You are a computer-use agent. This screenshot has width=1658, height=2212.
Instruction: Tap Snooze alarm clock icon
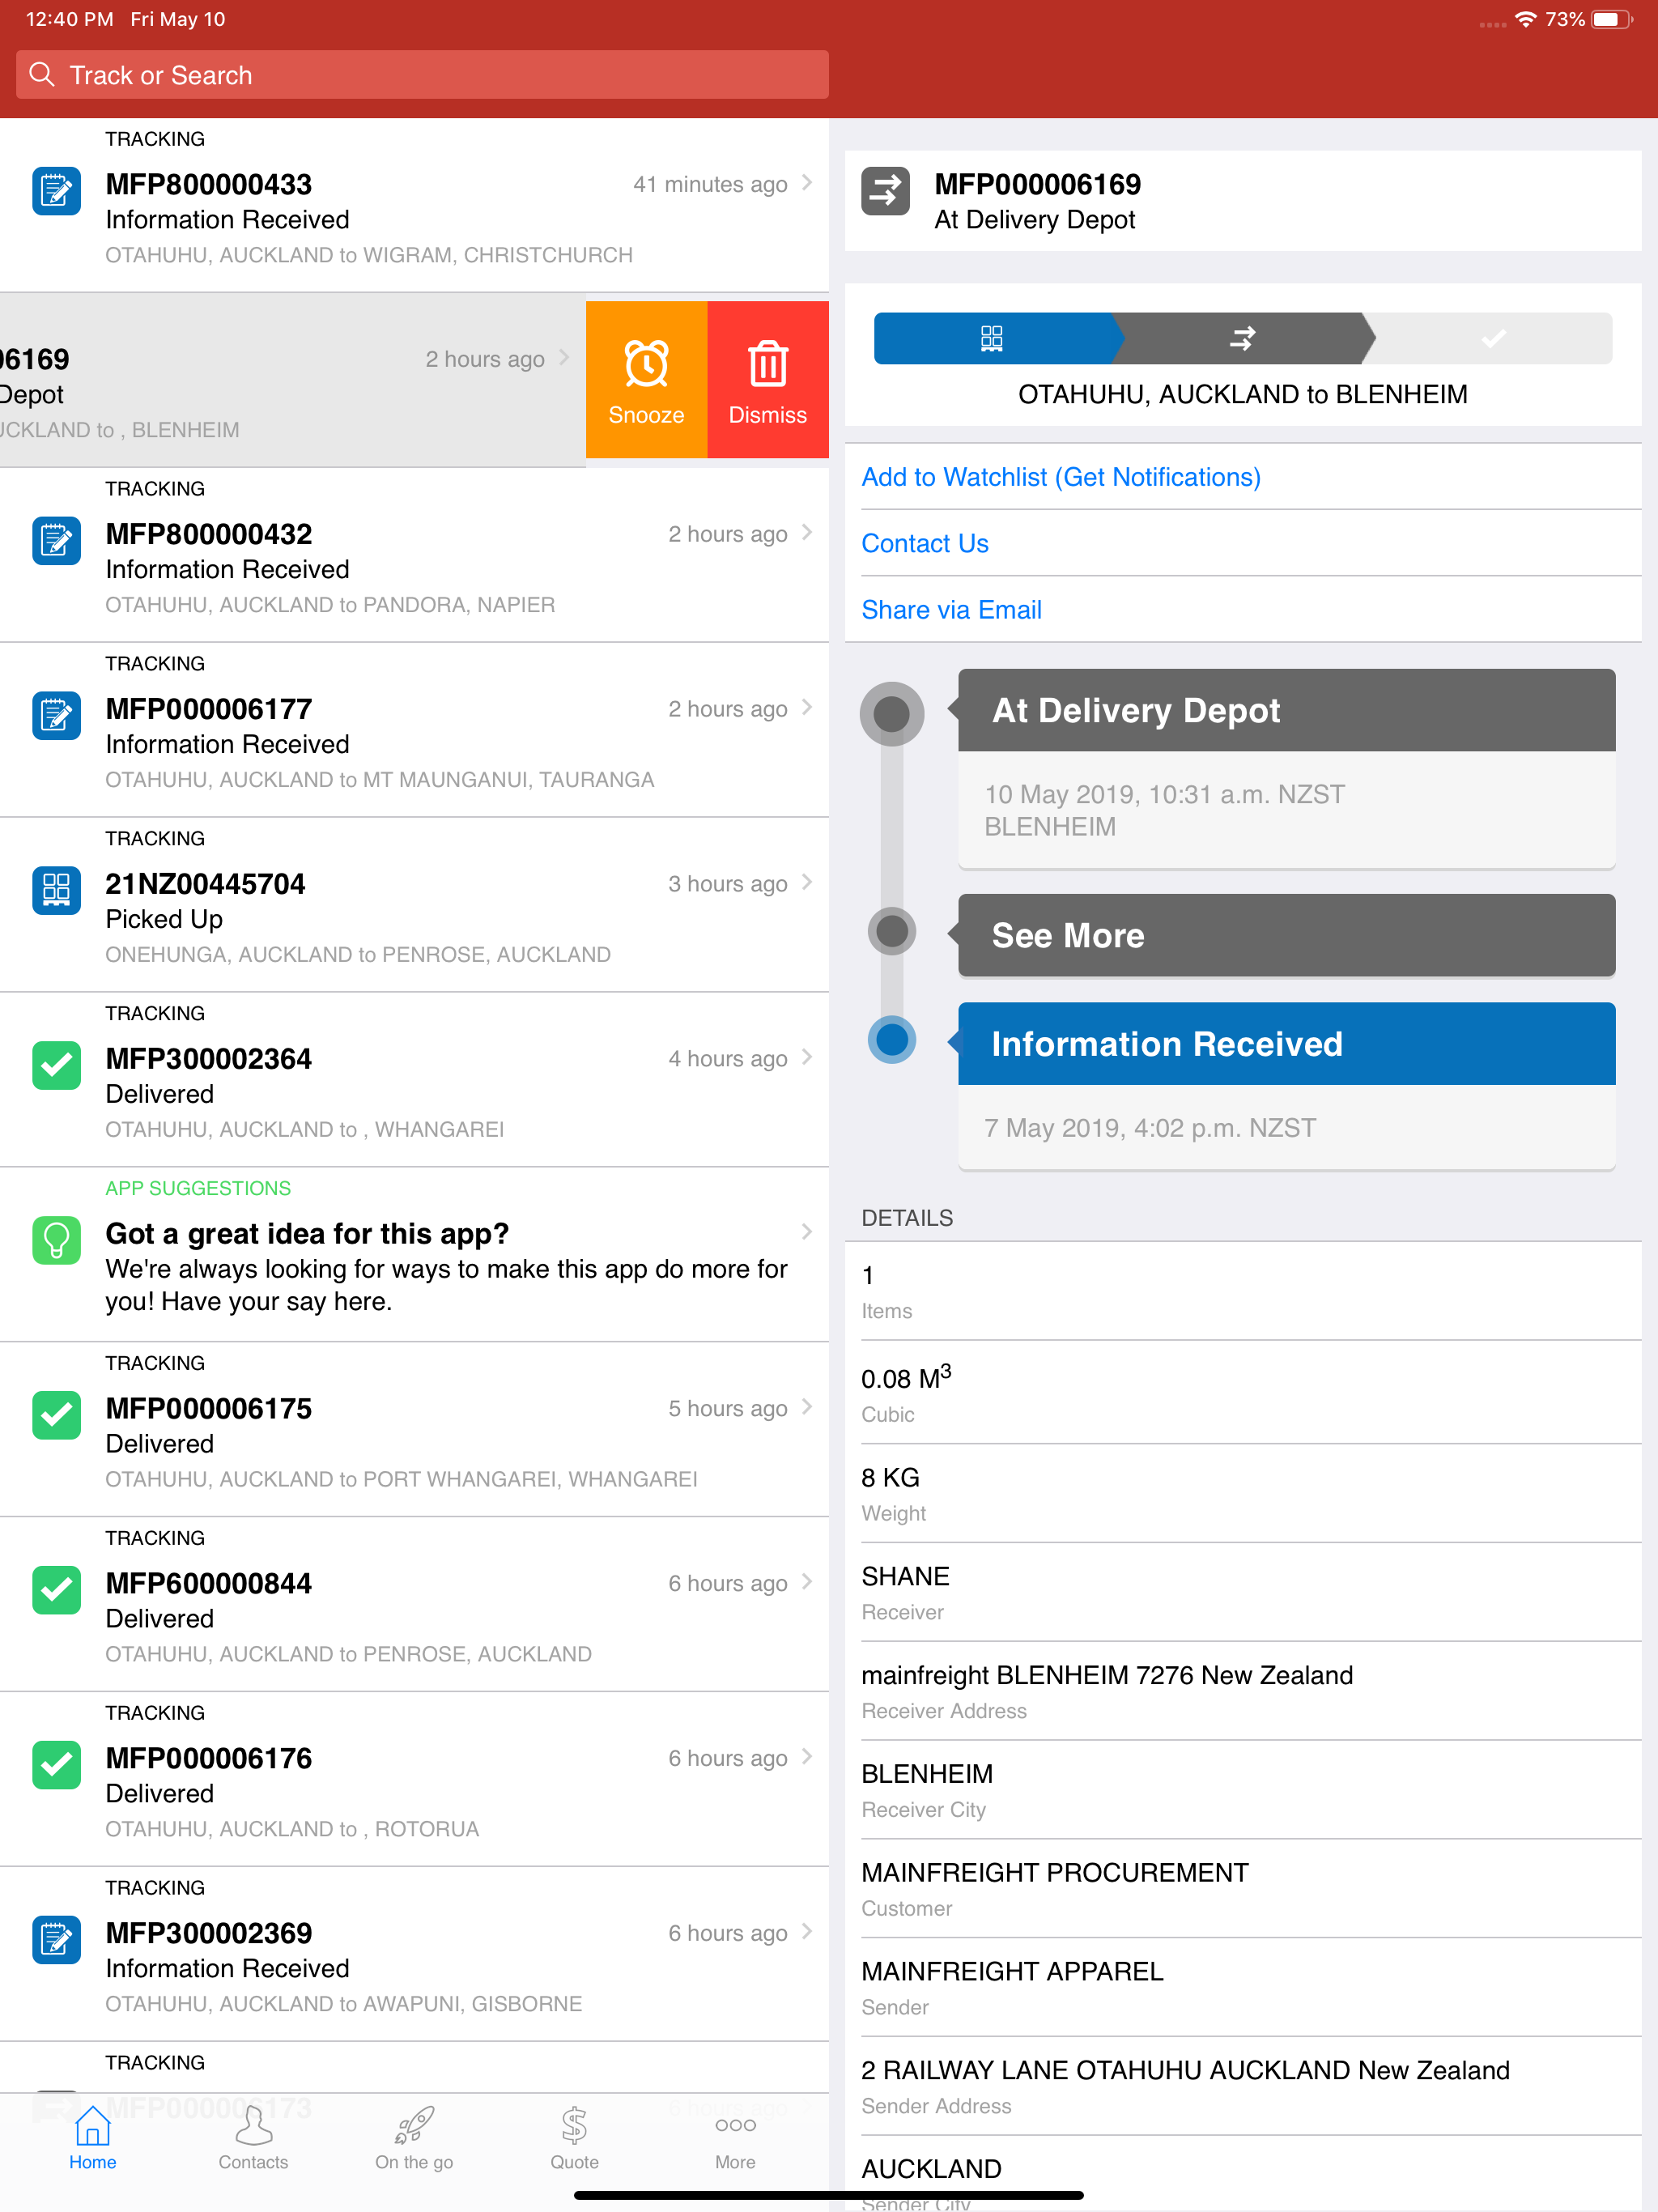click(x=647, y=364)
